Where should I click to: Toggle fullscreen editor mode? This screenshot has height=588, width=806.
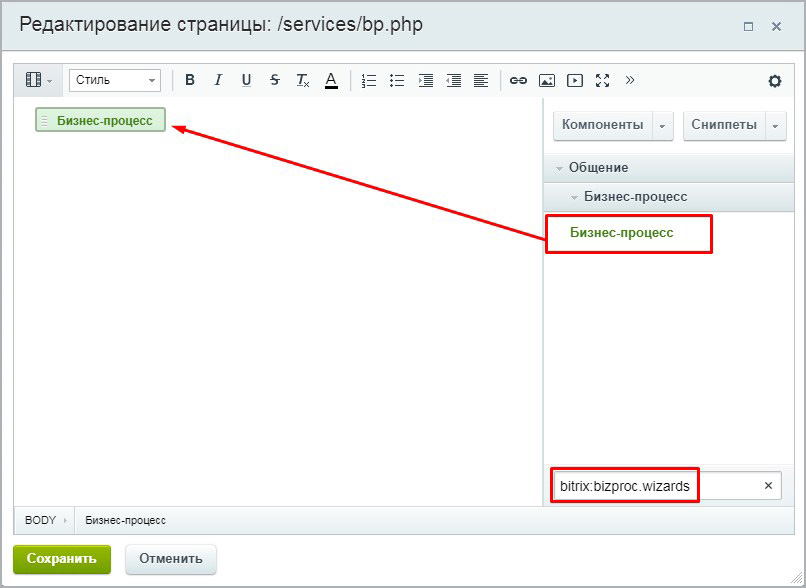[602, 81]
